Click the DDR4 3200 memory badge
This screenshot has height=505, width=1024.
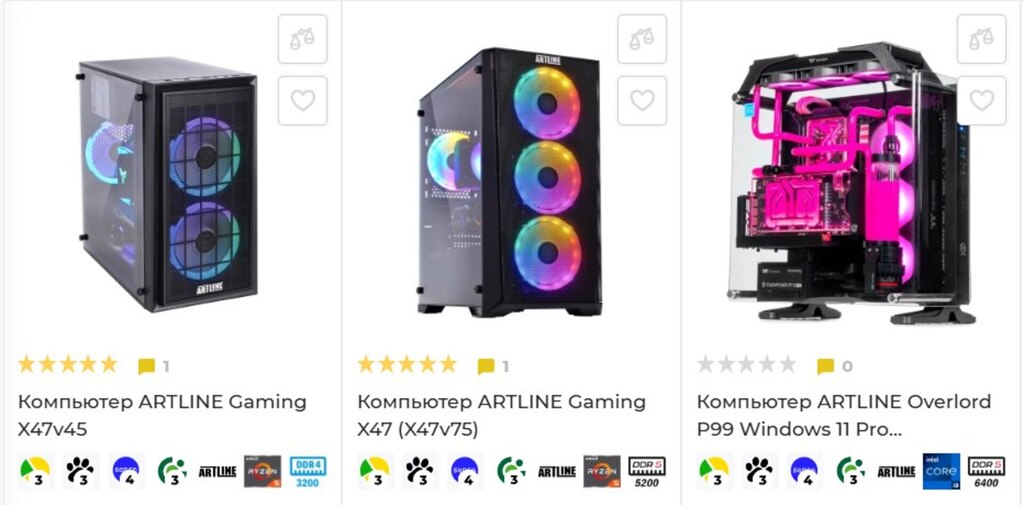tap(308, 472)
